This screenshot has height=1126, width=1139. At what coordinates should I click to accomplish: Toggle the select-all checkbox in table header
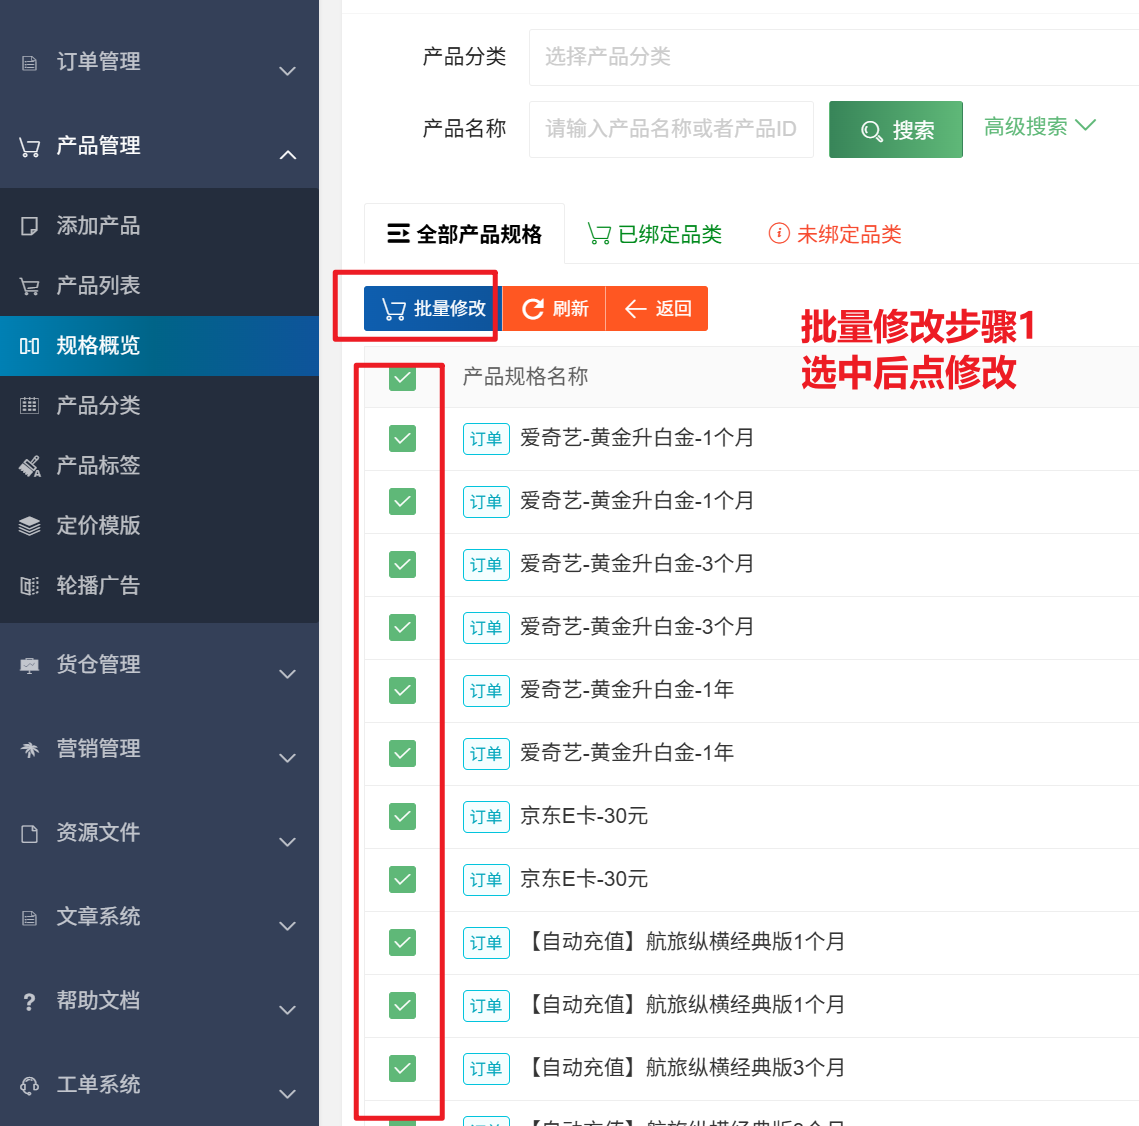pyautogui.click(x=402, y=377)
